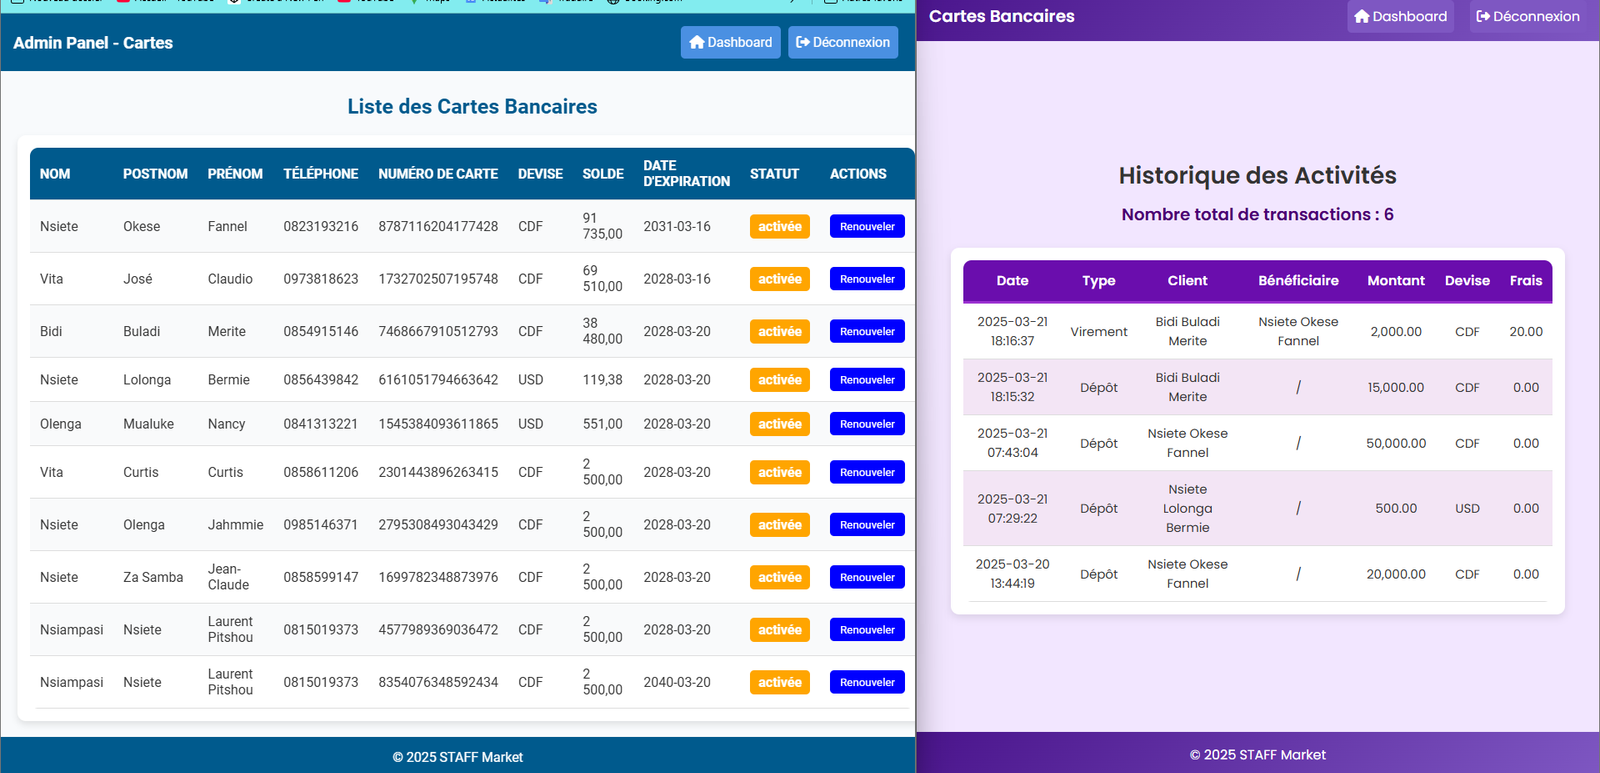Click activée badge for card 8354076348592434
The image size is (1600, 773).
(780, 682)
